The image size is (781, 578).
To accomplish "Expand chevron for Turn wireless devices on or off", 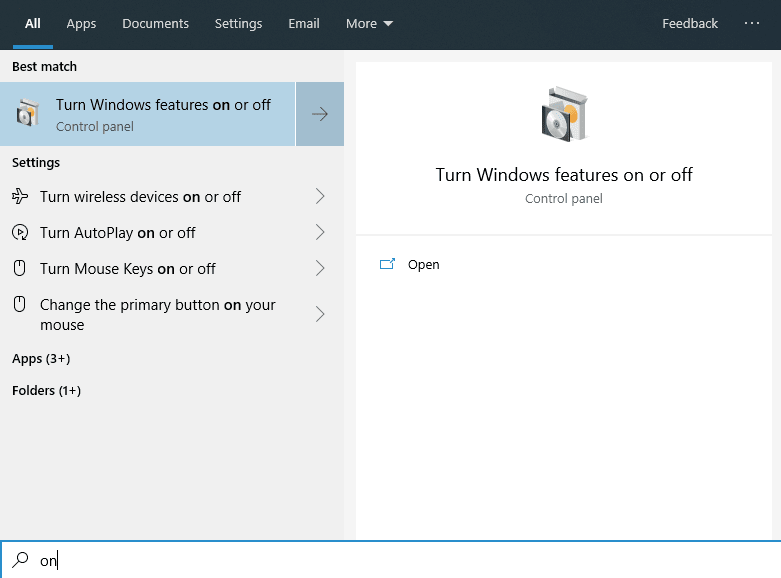I will [320, 196].
